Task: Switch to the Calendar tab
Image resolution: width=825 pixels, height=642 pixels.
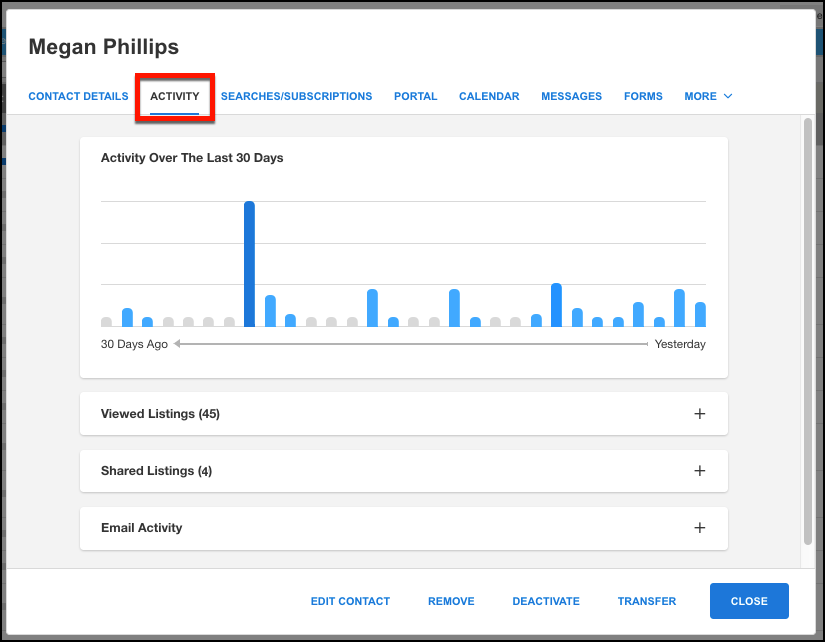Action: 489,97
